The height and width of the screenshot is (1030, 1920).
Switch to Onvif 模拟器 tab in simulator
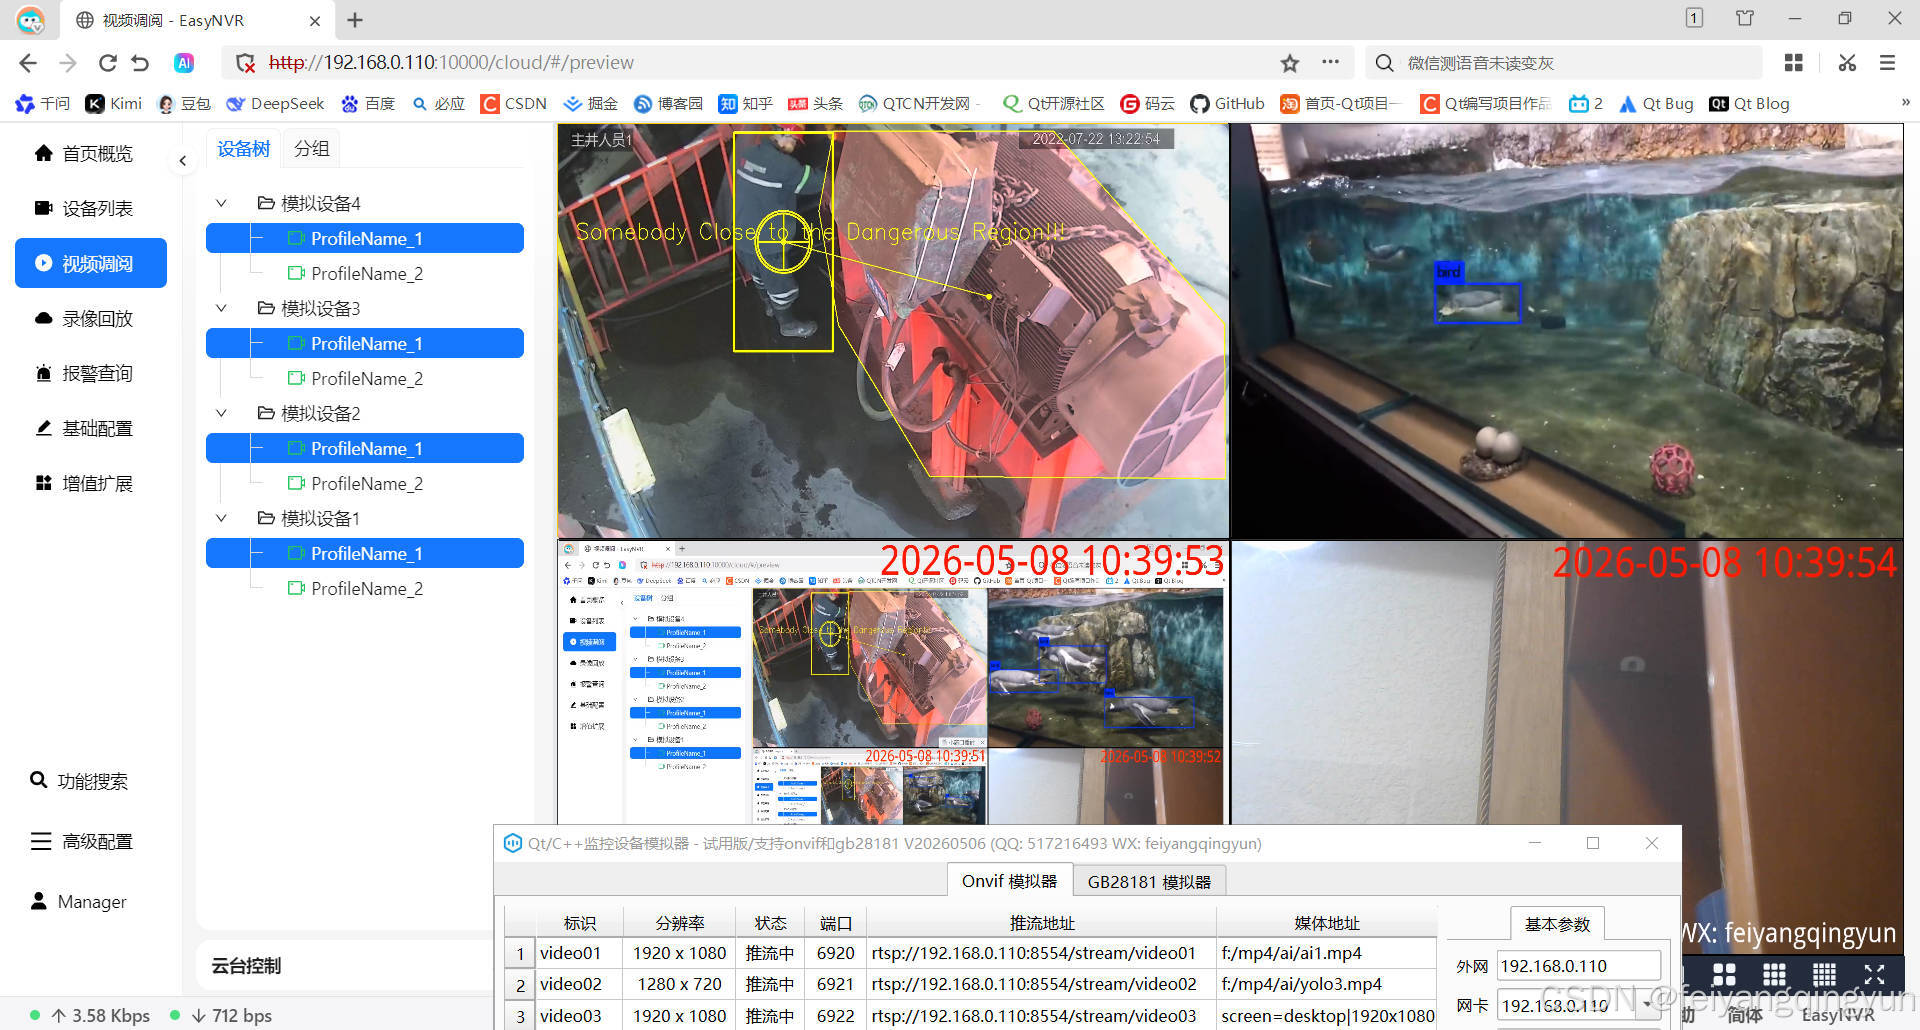1009,881
